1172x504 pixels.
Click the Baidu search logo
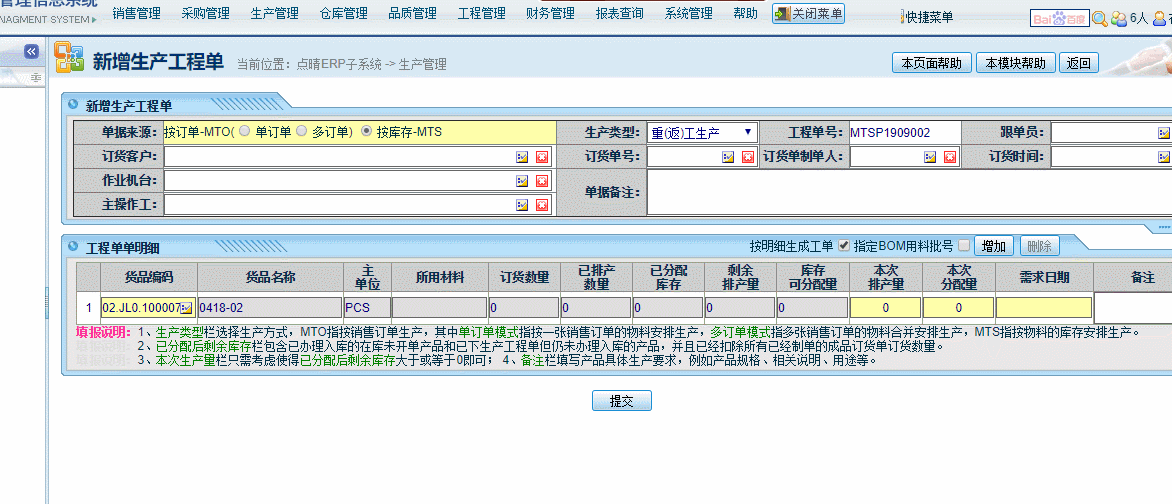(x=1059, y=18)
